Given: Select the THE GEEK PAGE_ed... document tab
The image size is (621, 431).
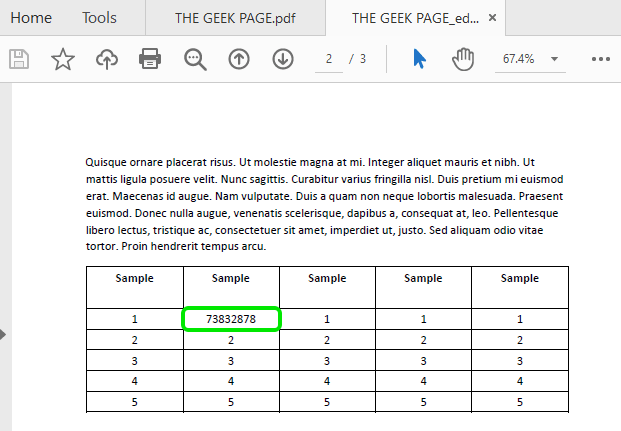Looking at the screenshot, I should (415, 18).
